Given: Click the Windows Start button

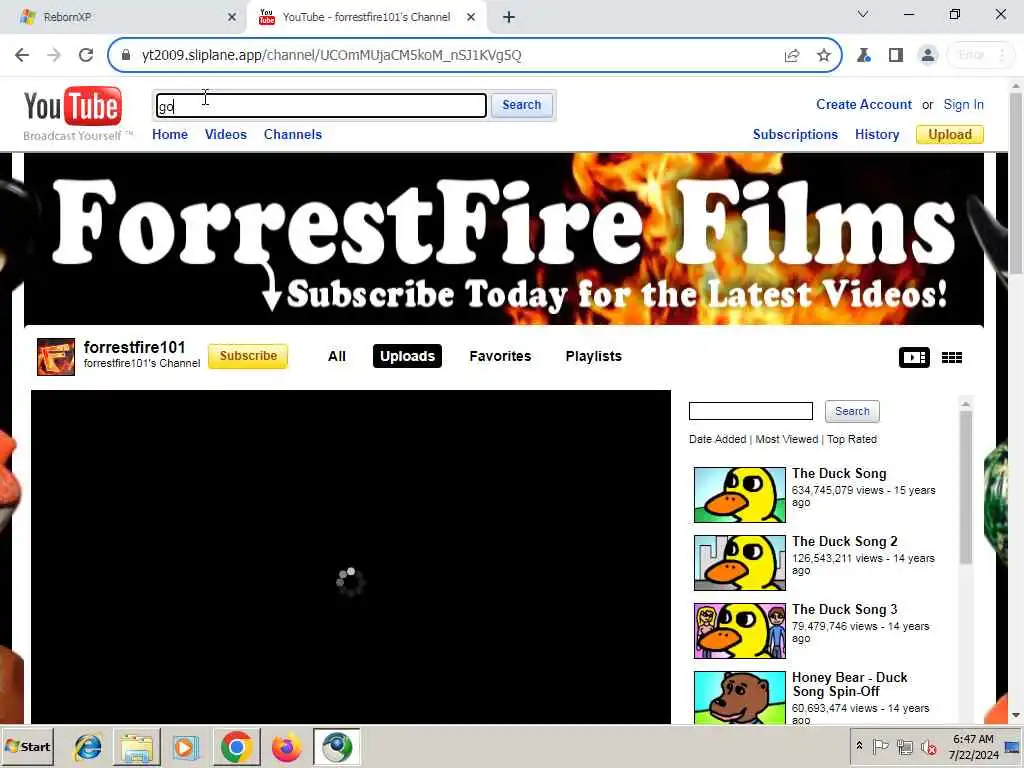Looking at the screenshot, I should (x=27, y=746).
